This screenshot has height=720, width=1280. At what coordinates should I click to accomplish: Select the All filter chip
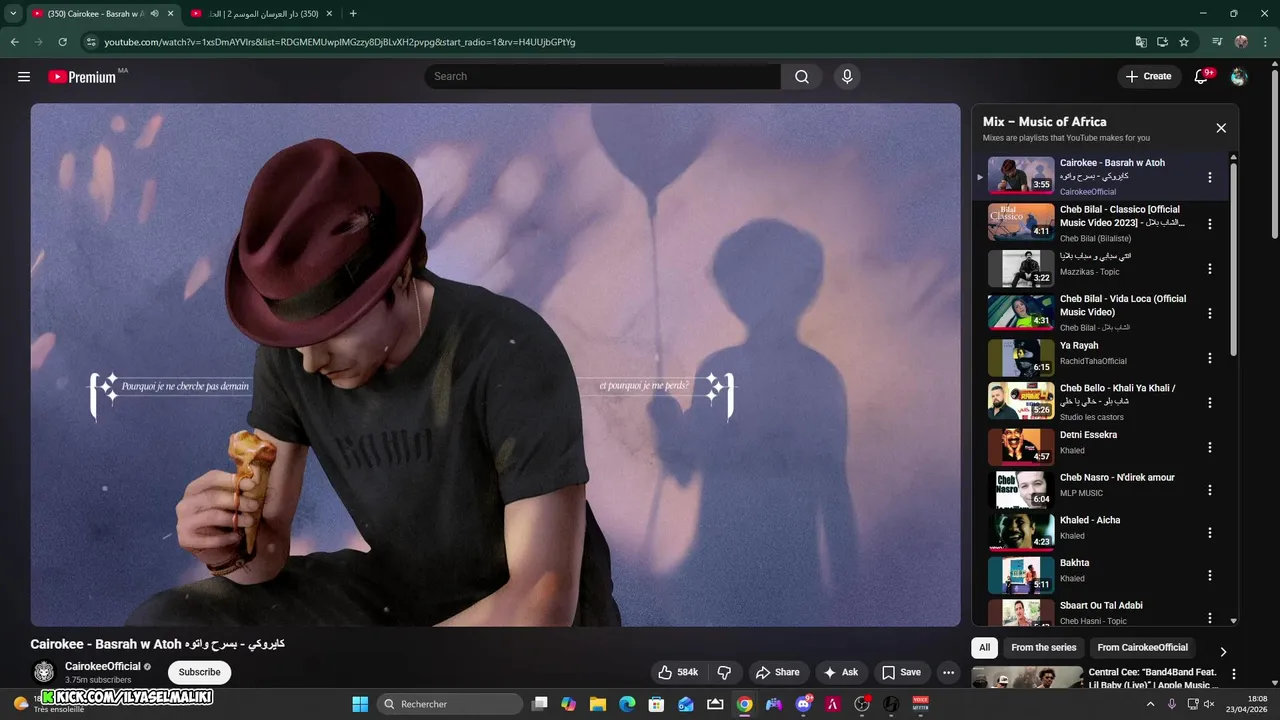[x=985, y=647]
